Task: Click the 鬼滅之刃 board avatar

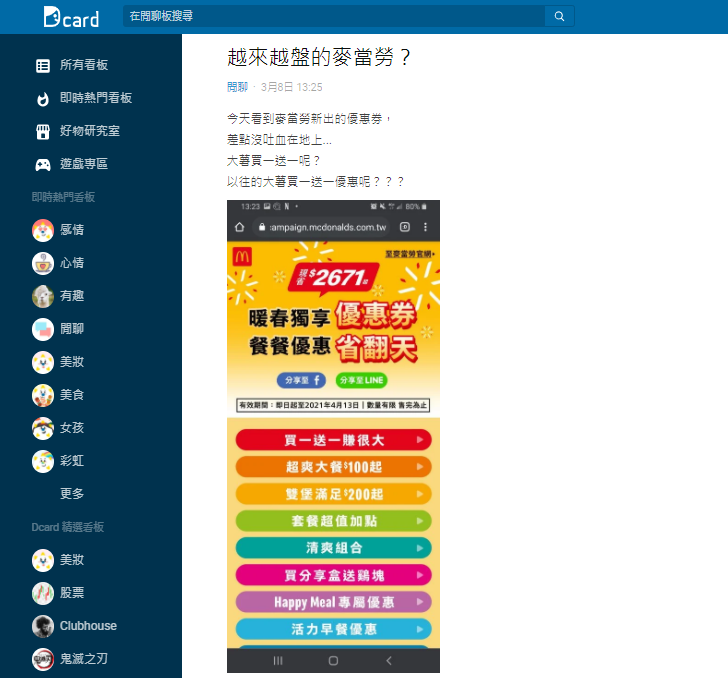Action: click(43, 659)
